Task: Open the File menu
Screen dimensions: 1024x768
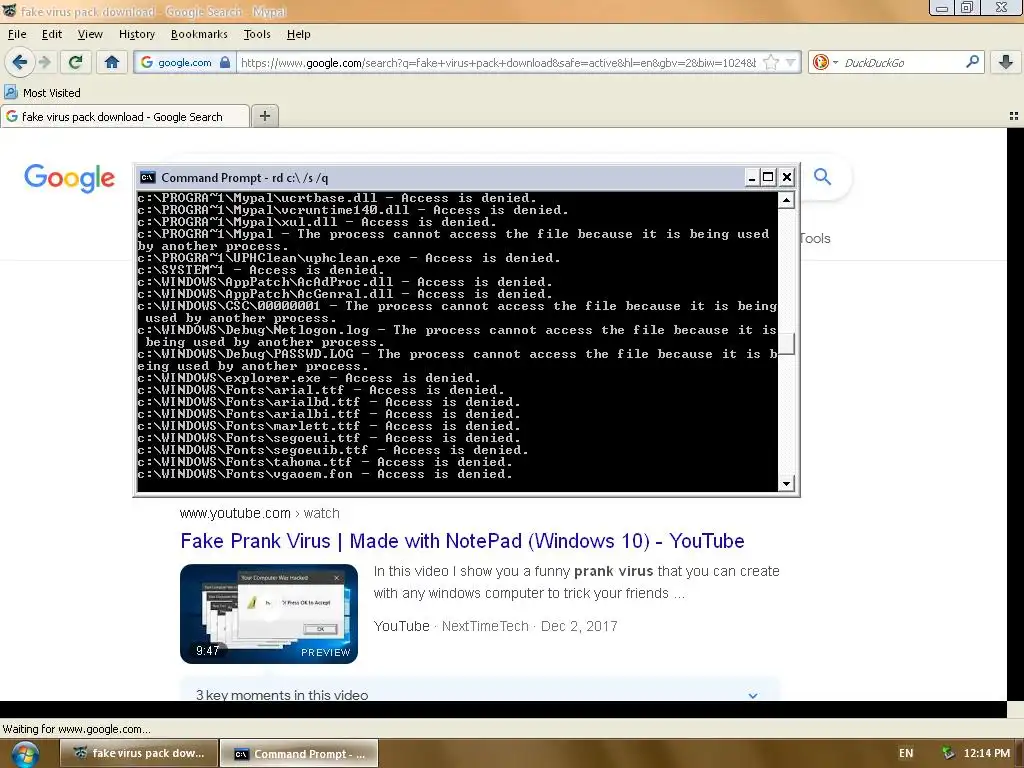Action: 17,34
